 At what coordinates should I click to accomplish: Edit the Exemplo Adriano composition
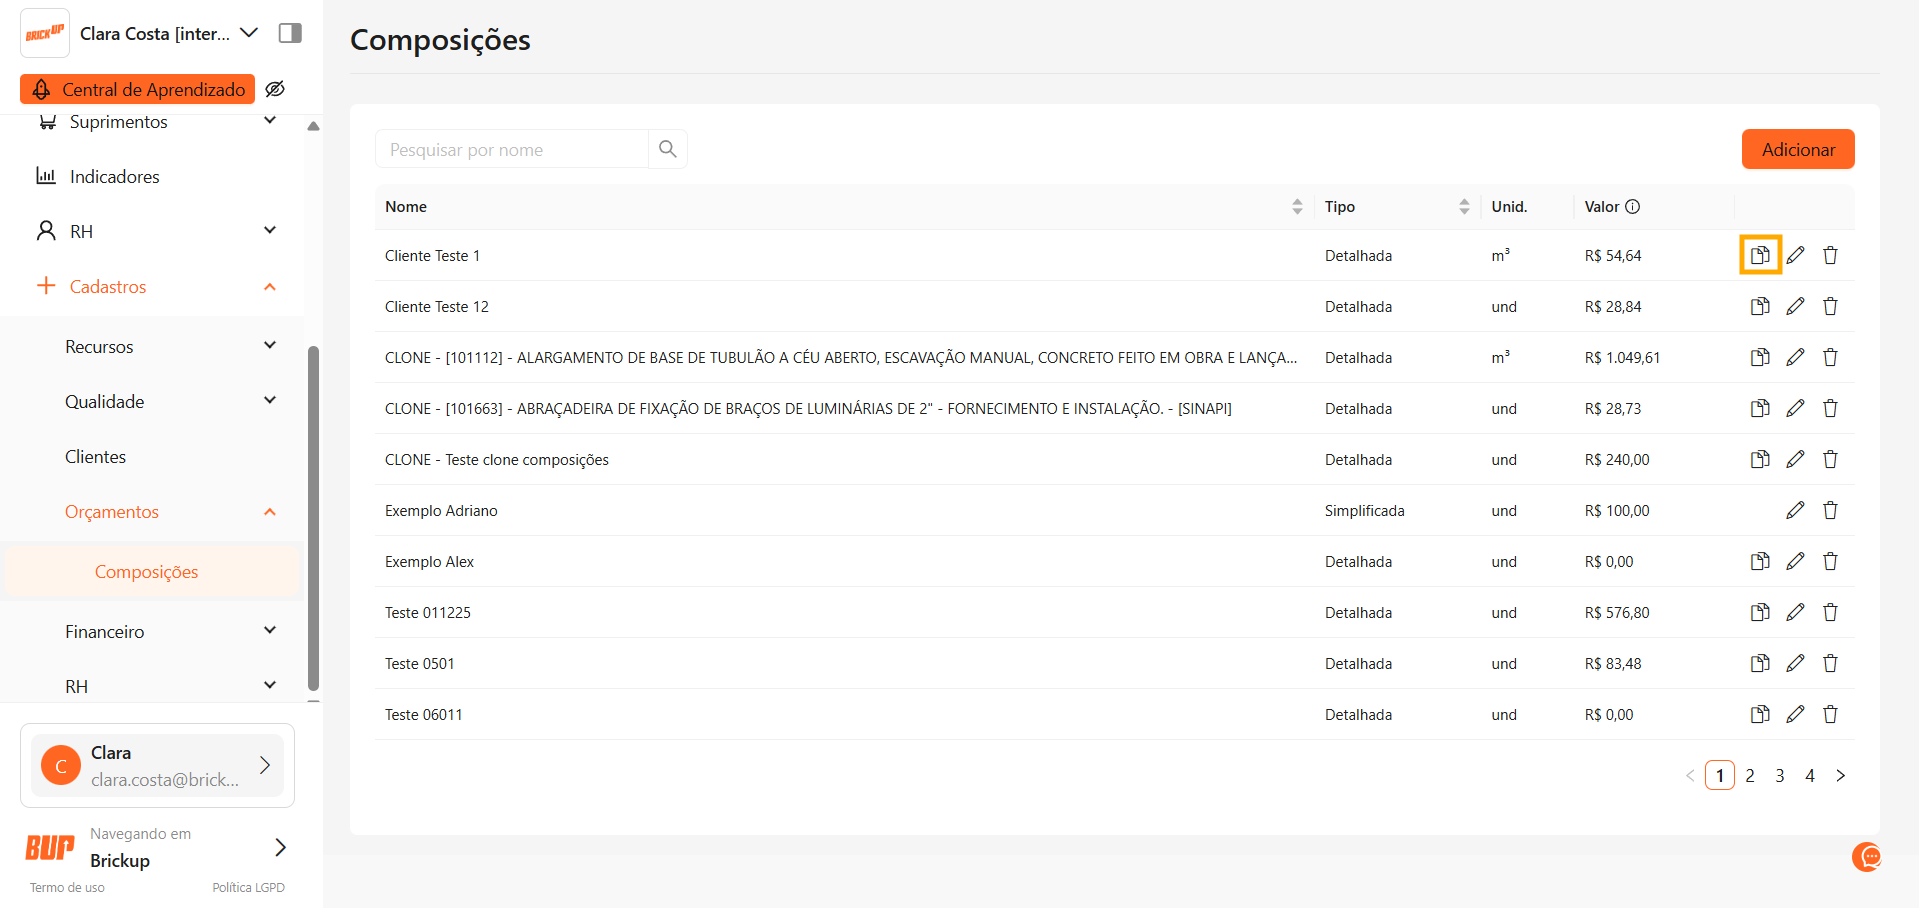click(x=1795, y=510)
